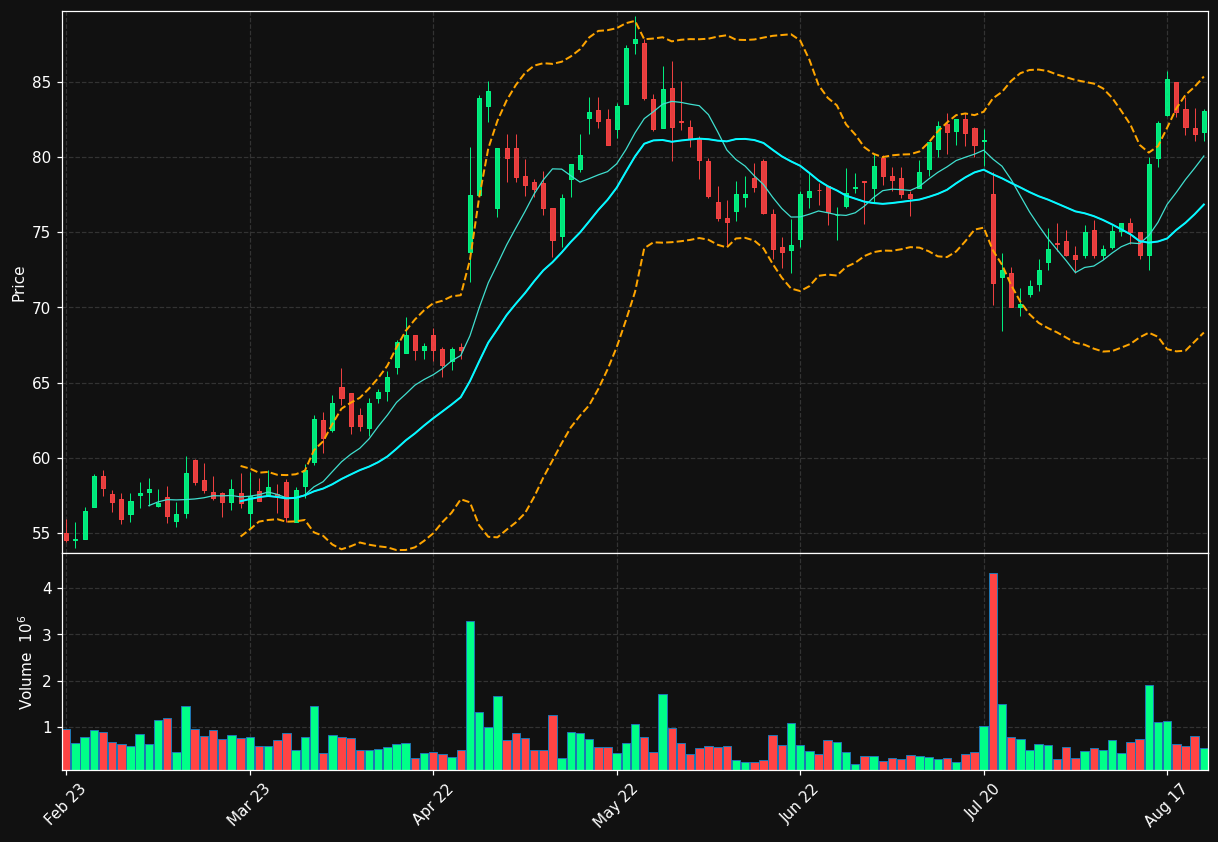Image resolution: width=1218 pixels, height=842 pixels.
Task: Click the volume tick label 2
Action: click(47, 682)
